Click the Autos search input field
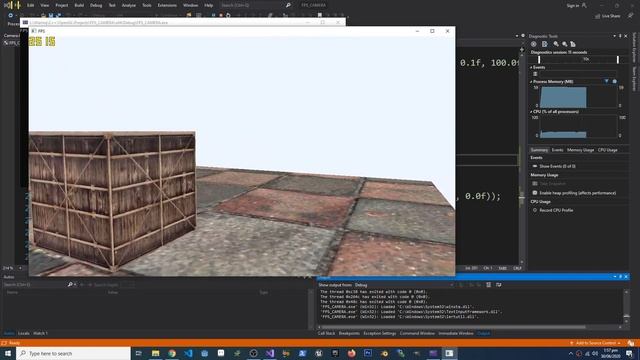The image size is (640, 360). coord(35,284)
